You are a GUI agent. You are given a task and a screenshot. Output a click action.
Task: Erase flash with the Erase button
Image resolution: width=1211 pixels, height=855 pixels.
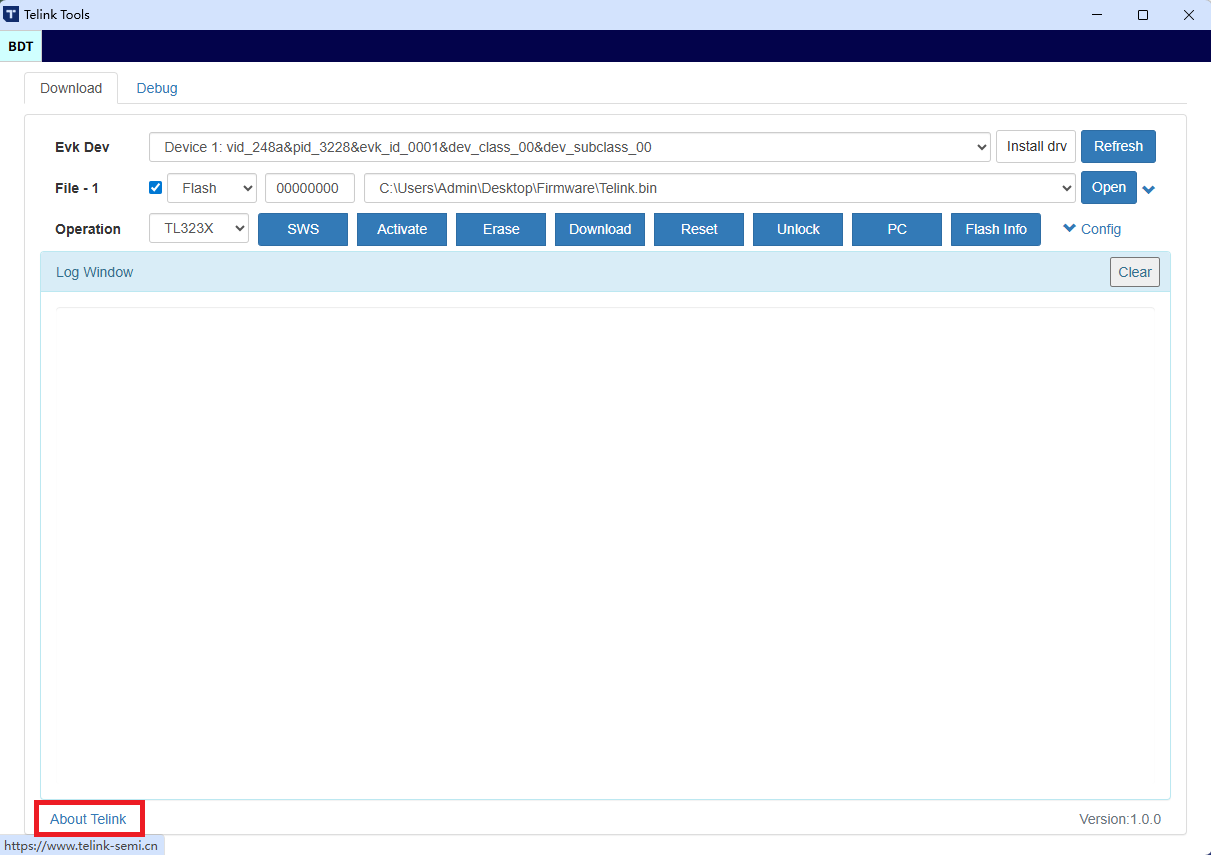[x=501, y=229]
